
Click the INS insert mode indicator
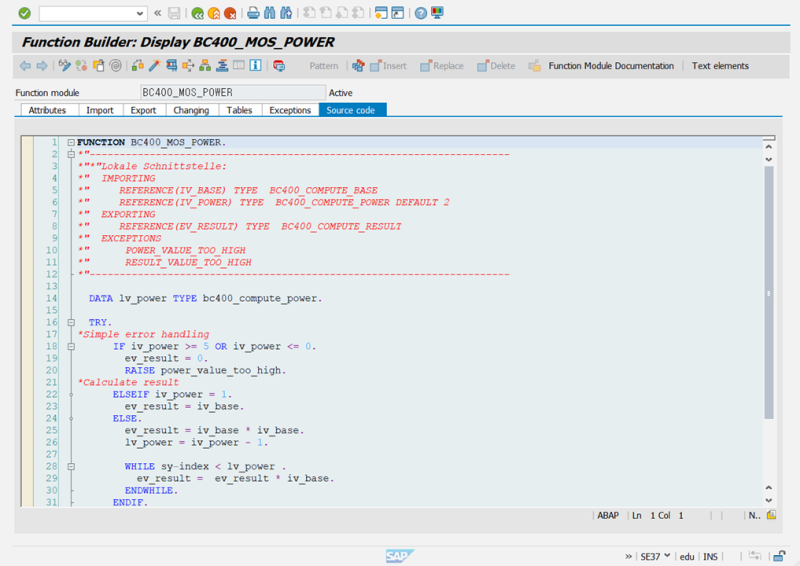click(710, 557)
